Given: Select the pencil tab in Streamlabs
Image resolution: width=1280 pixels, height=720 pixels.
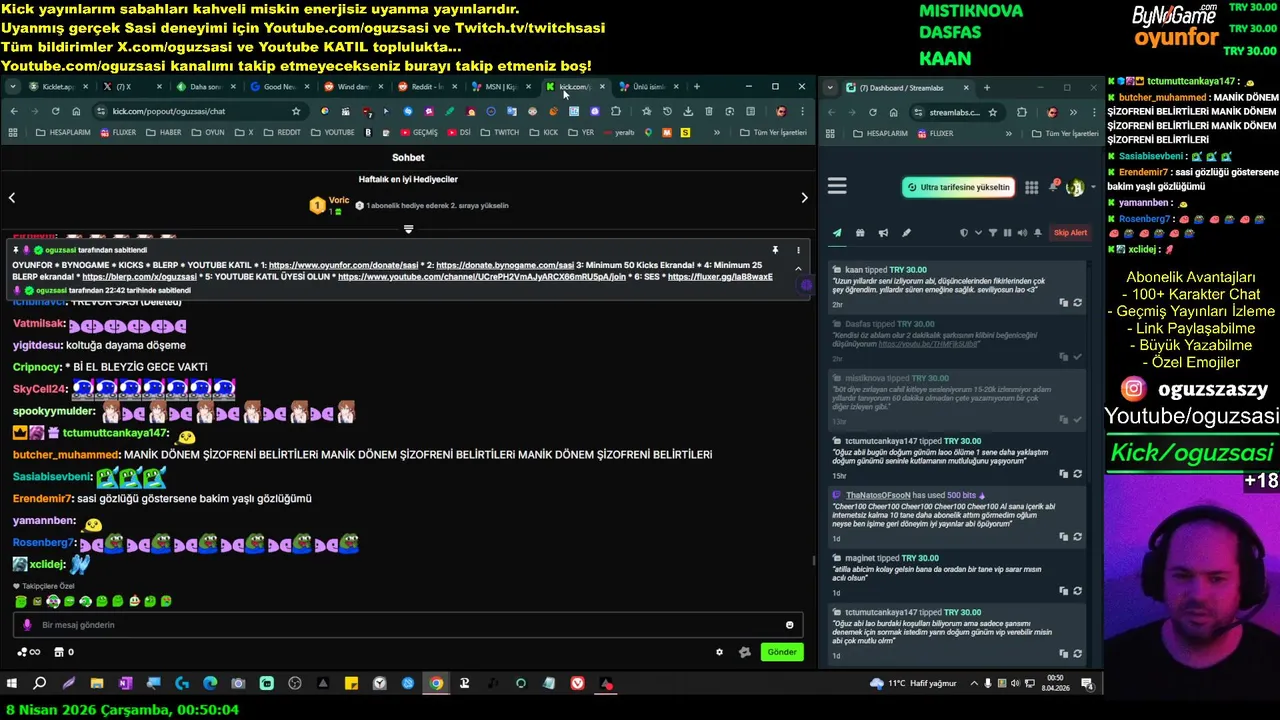Looking at the screenshot, I should coord(906,233).
